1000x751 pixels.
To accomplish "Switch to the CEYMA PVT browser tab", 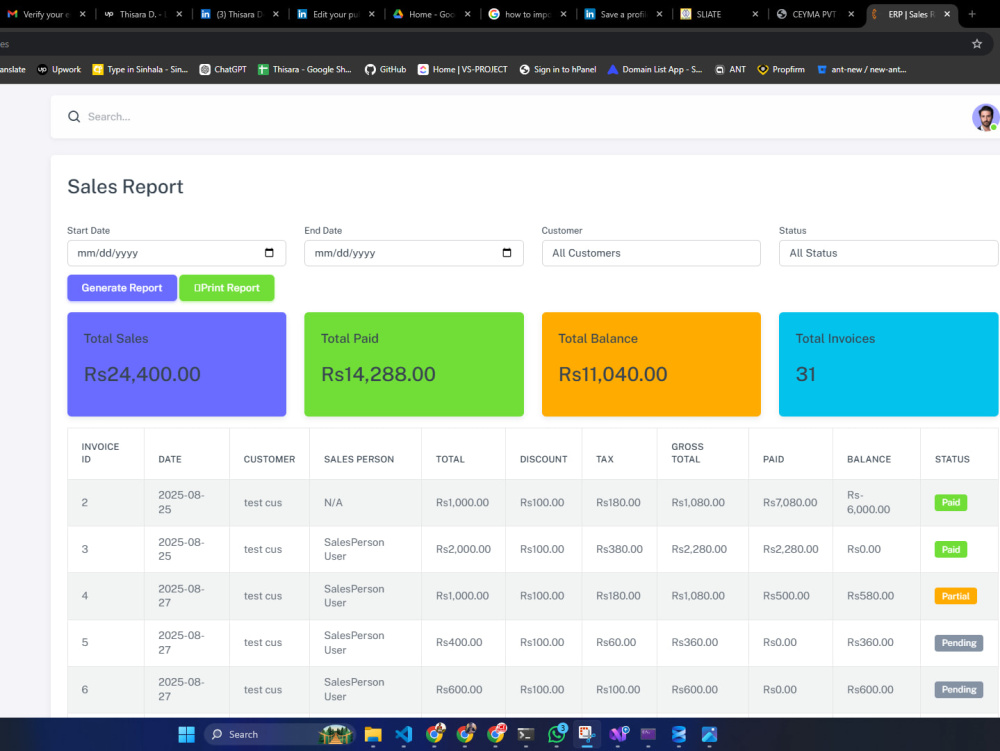I will pyautogui.click(x=814, y=14).
